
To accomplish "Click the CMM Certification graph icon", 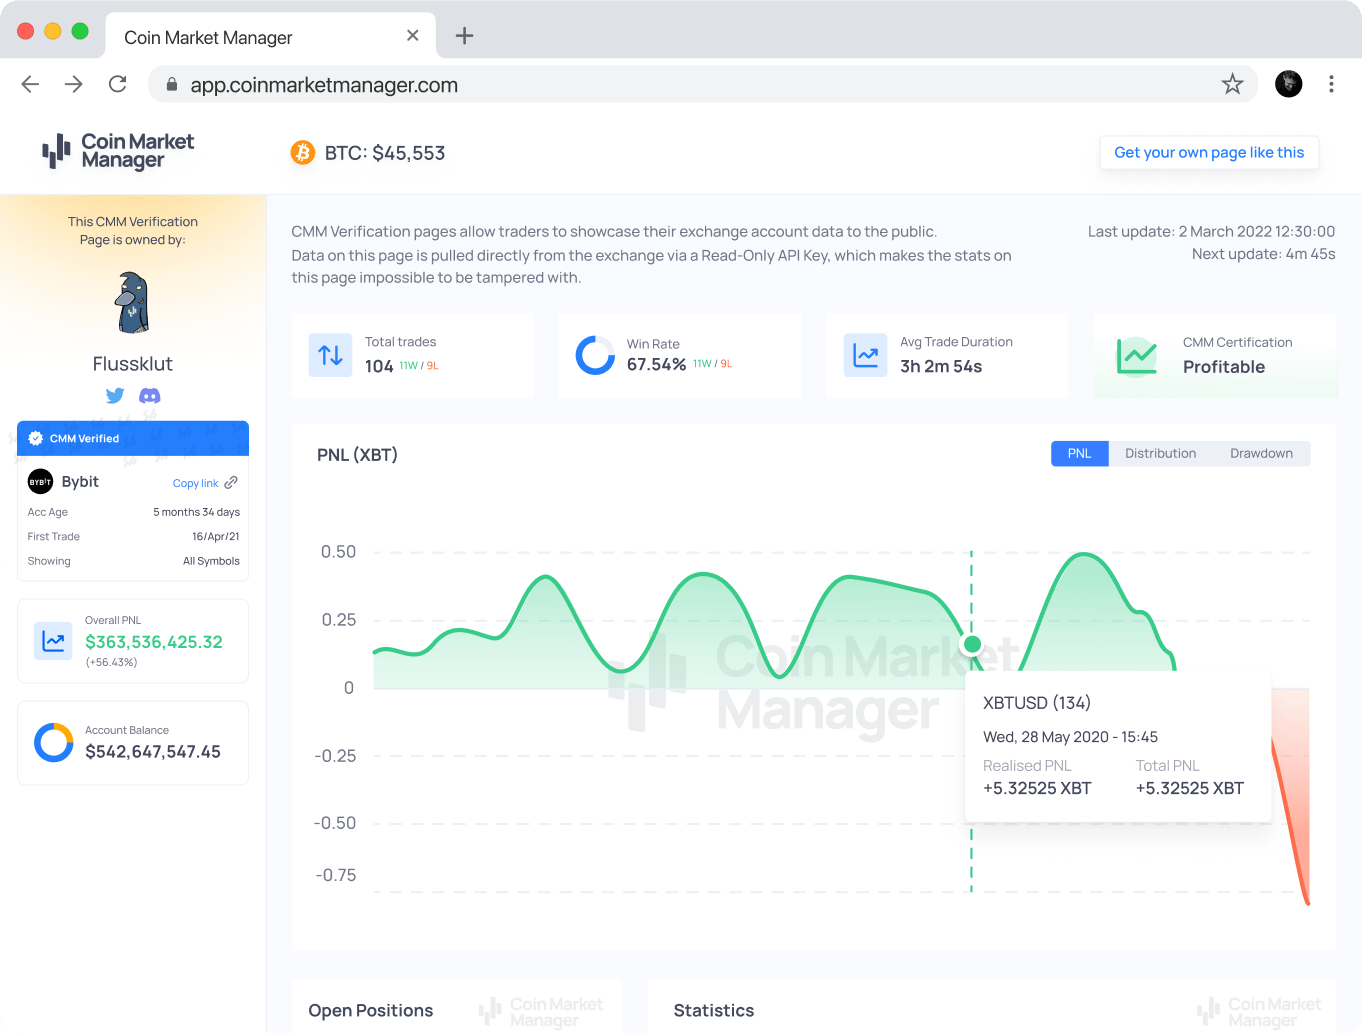I will tap(1135, 355).
